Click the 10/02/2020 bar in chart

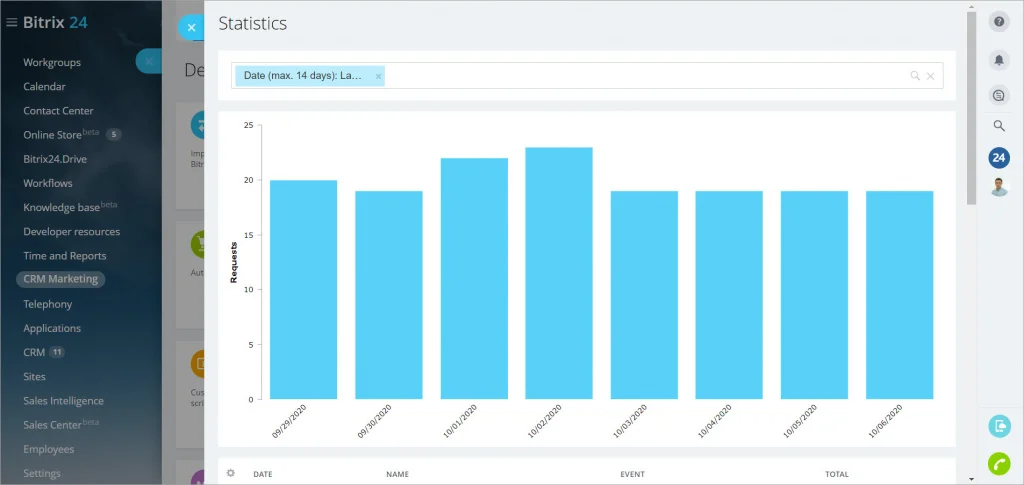tap(559, 273)
